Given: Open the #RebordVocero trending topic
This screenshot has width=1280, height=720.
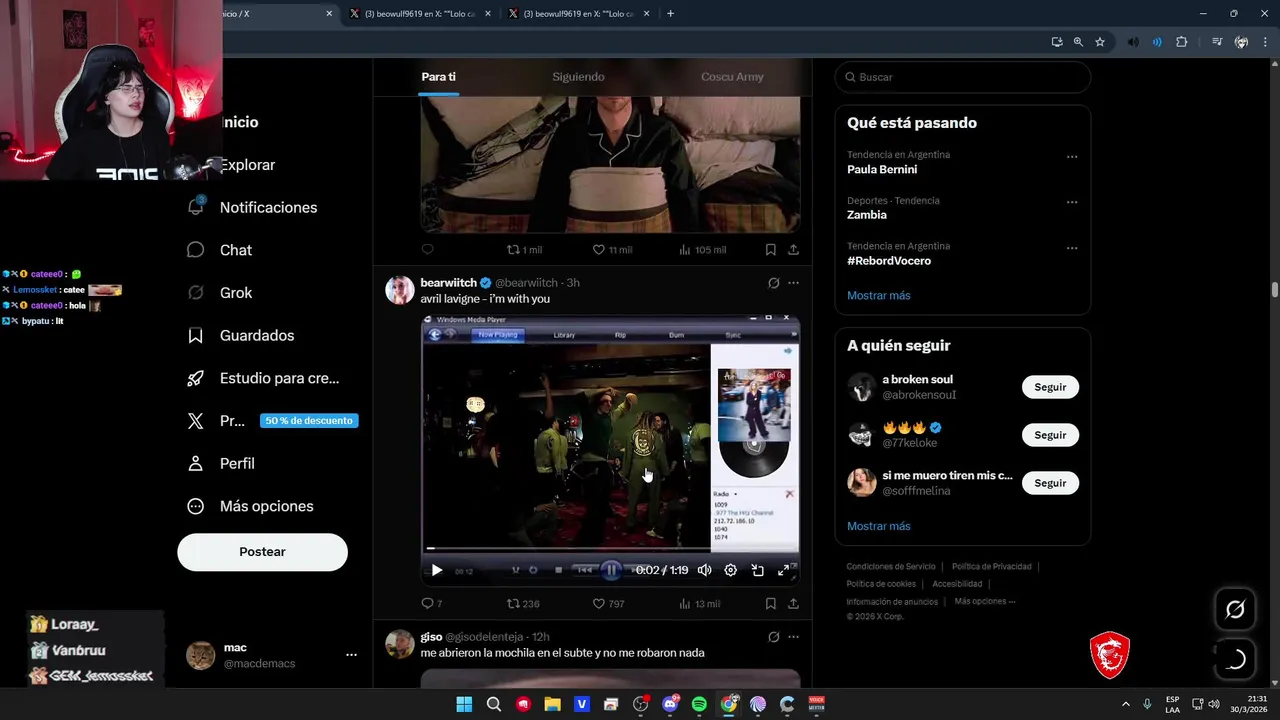Looking at the screenshot, I should (889, 261).
